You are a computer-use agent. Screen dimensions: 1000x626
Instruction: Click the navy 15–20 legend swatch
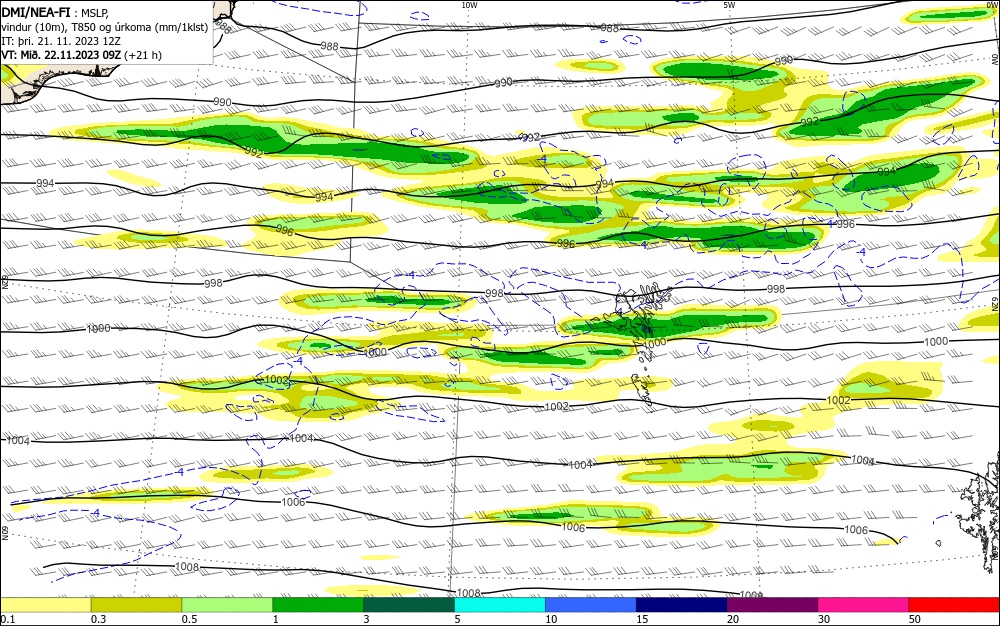[682, 605]
